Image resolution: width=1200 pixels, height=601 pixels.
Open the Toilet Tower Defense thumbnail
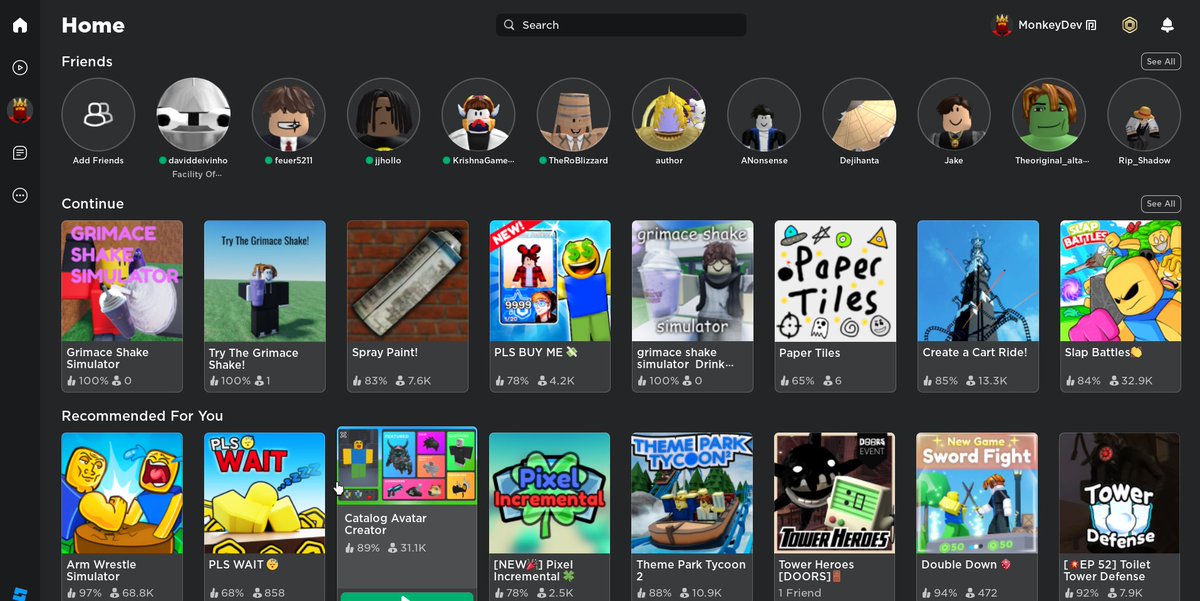click(x=1121, y=493)
